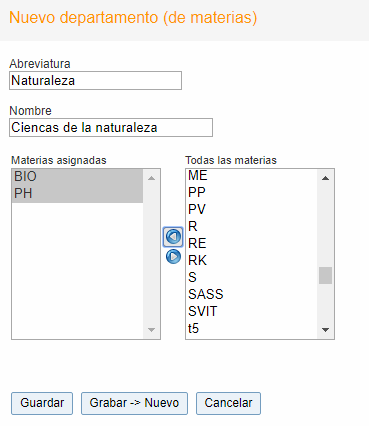Click the right arrow to remove subject
The image size is (369, 426).
pyautogui.click(x=173, y=257)
